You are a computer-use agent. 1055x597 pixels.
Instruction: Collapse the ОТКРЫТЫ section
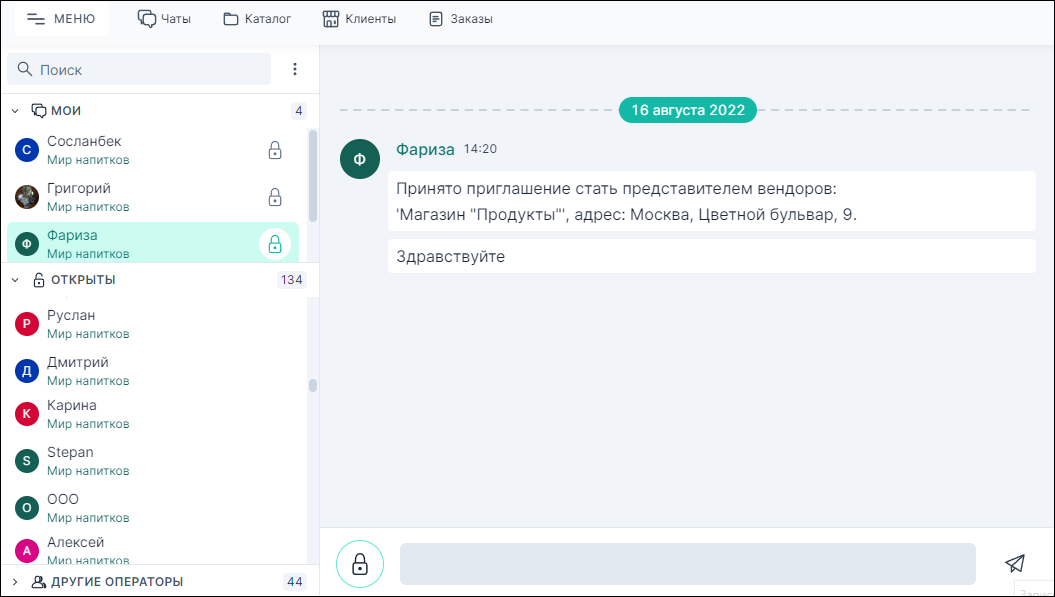coord(14,280)
